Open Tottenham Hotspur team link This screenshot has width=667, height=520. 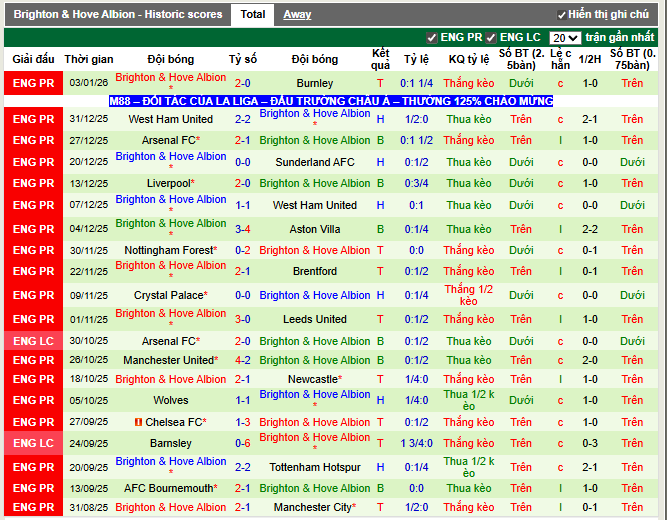click(315, 467)
